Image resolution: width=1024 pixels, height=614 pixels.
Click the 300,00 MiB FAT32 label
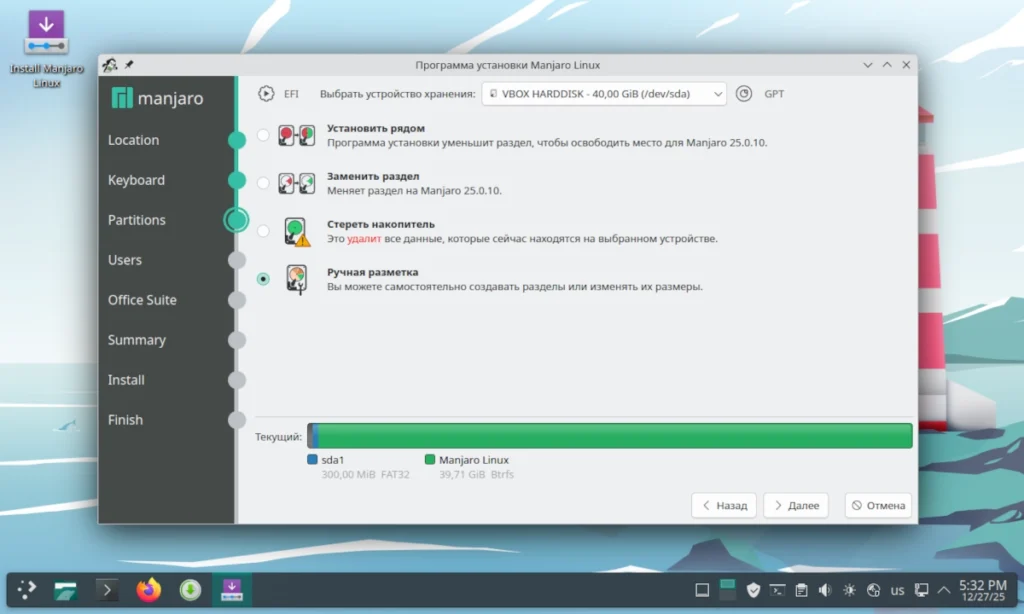365,474
